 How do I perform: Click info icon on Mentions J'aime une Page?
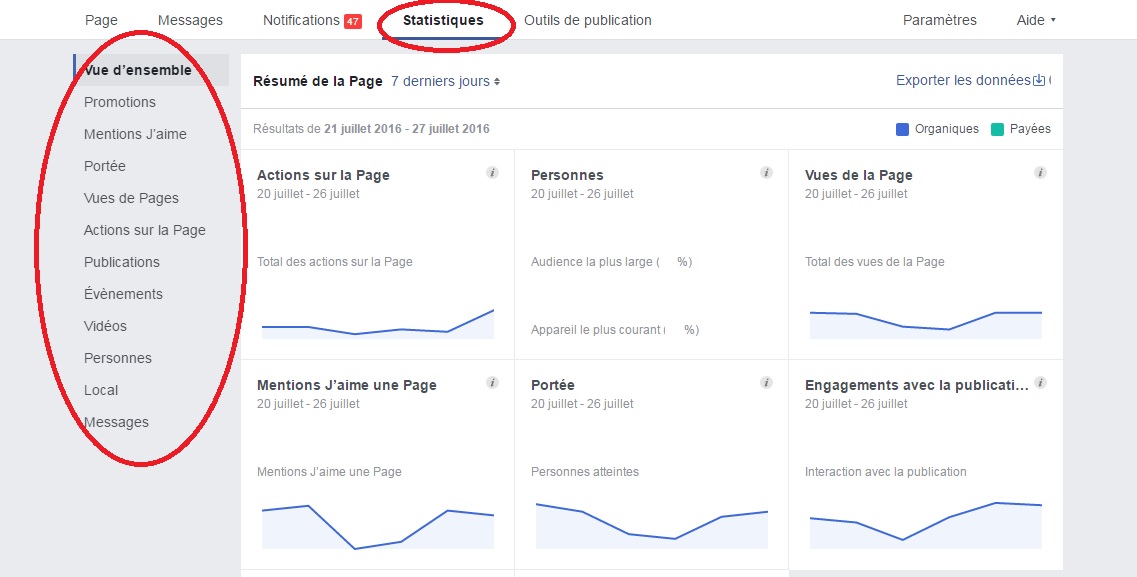pyautogui.click(x=492, y=382)
